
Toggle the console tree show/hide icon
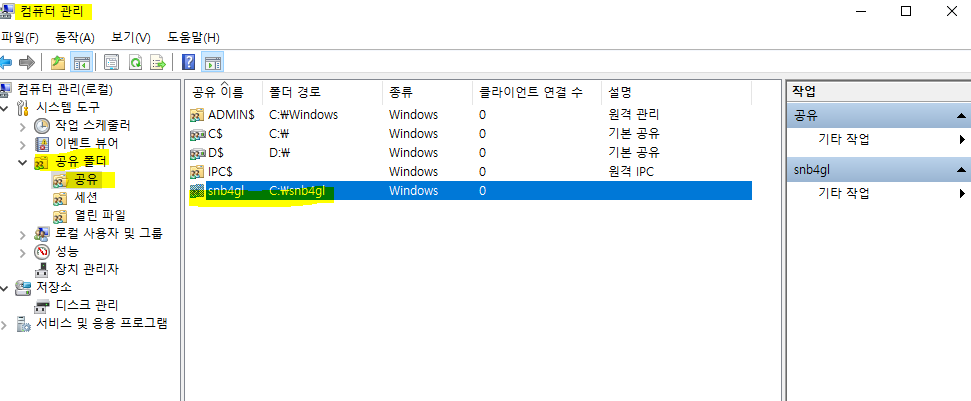pos(81,63)
